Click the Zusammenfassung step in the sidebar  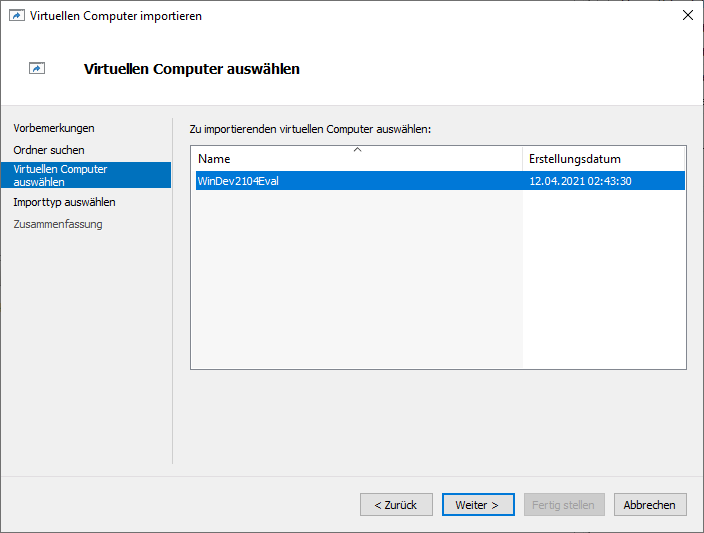[58, 224]
